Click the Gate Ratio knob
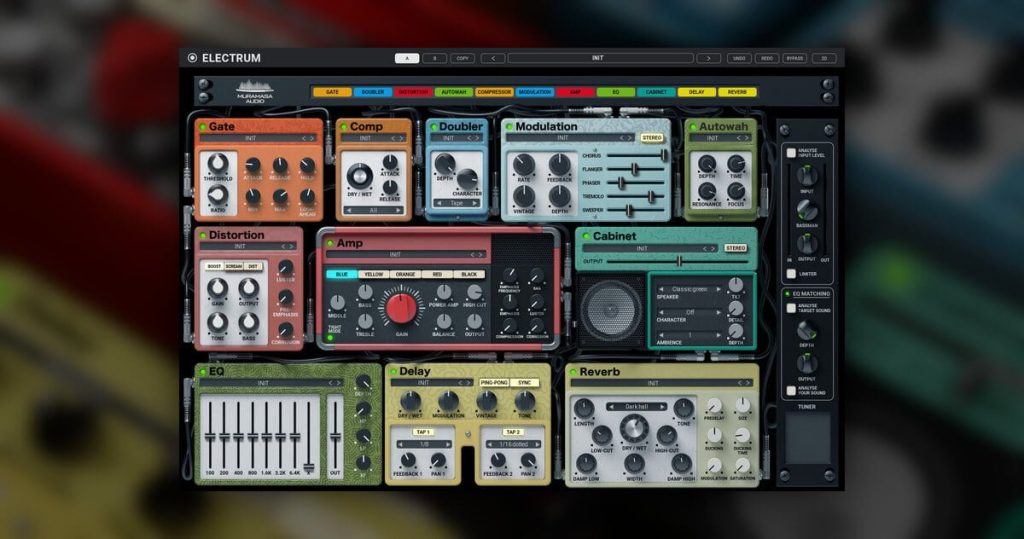This screenshot has height=539, width=1024. (217, 195)
